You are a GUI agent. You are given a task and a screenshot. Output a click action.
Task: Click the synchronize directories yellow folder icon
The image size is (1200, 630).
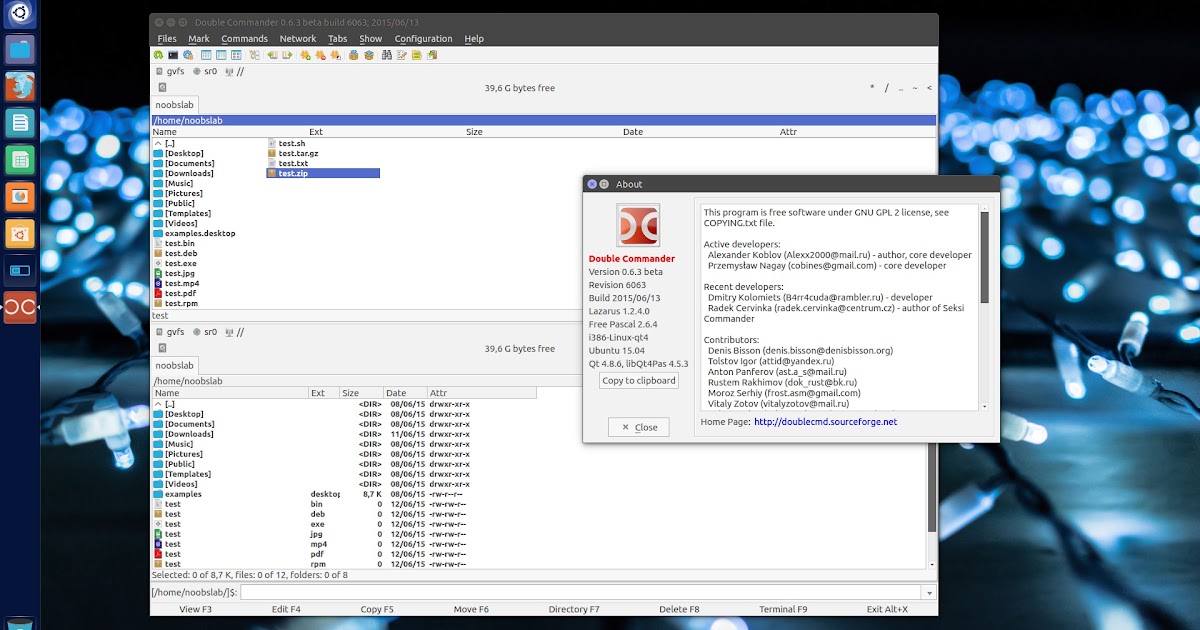[417, 55]
